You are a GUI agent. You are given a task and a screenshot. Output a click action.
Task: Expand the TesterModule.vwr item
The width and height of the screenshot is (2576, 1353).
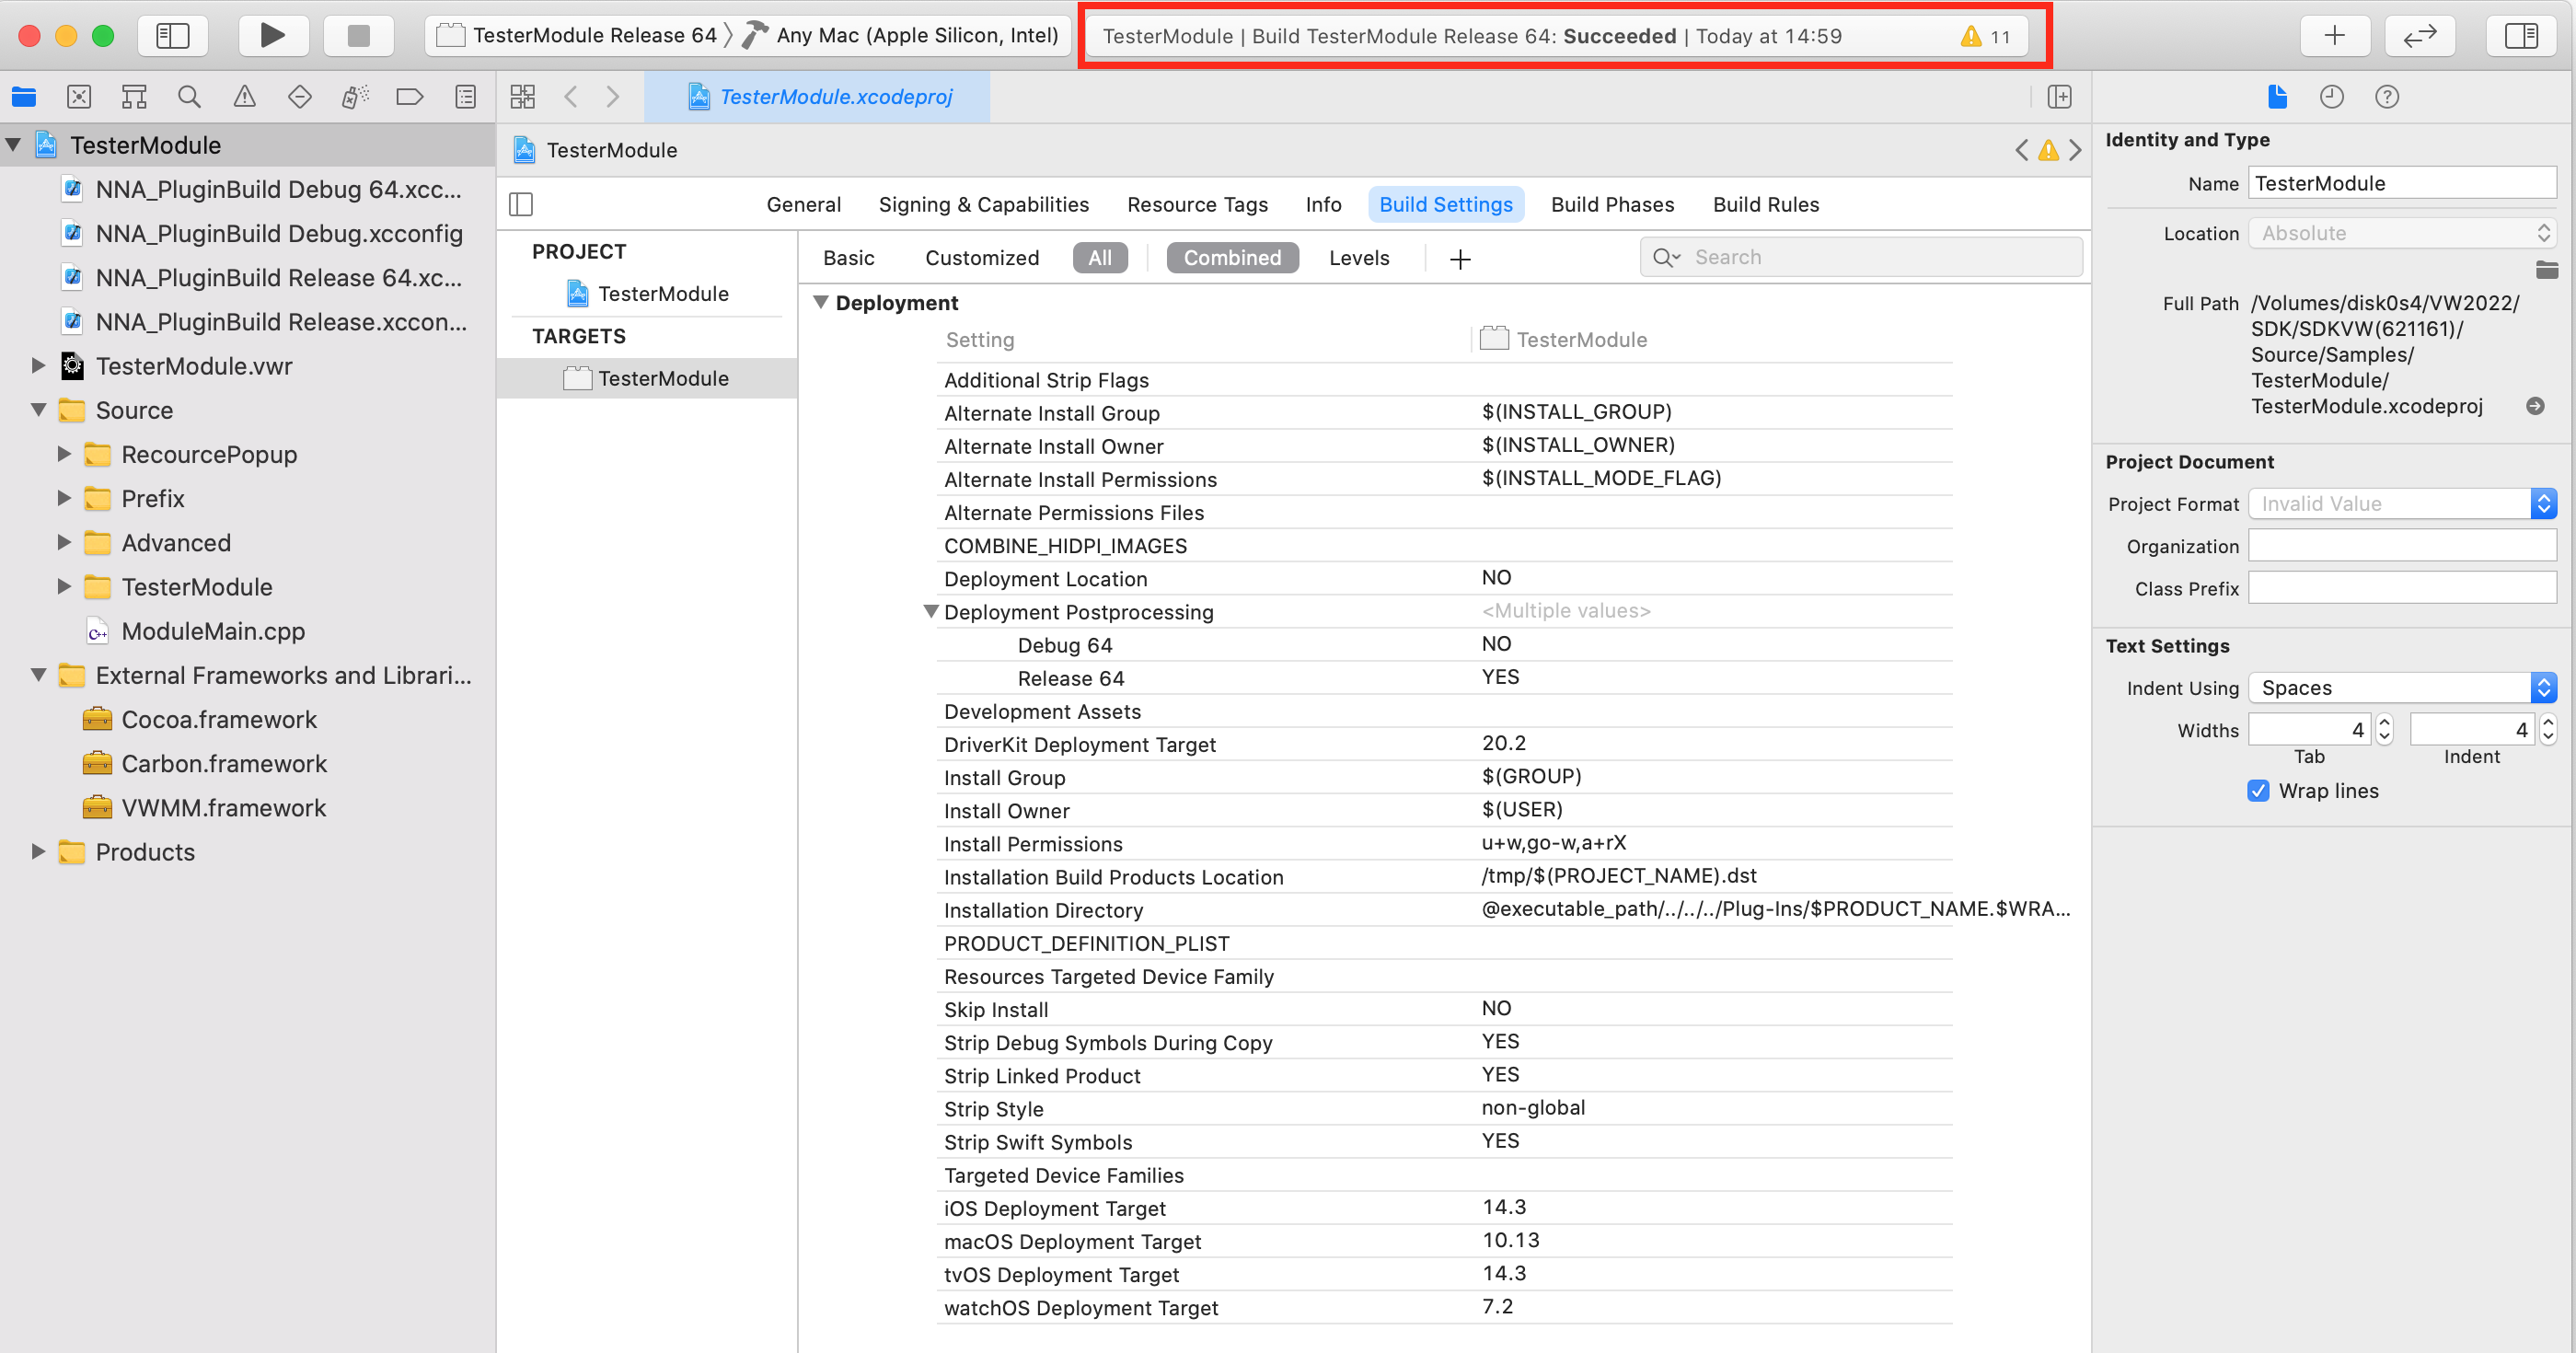38,366
